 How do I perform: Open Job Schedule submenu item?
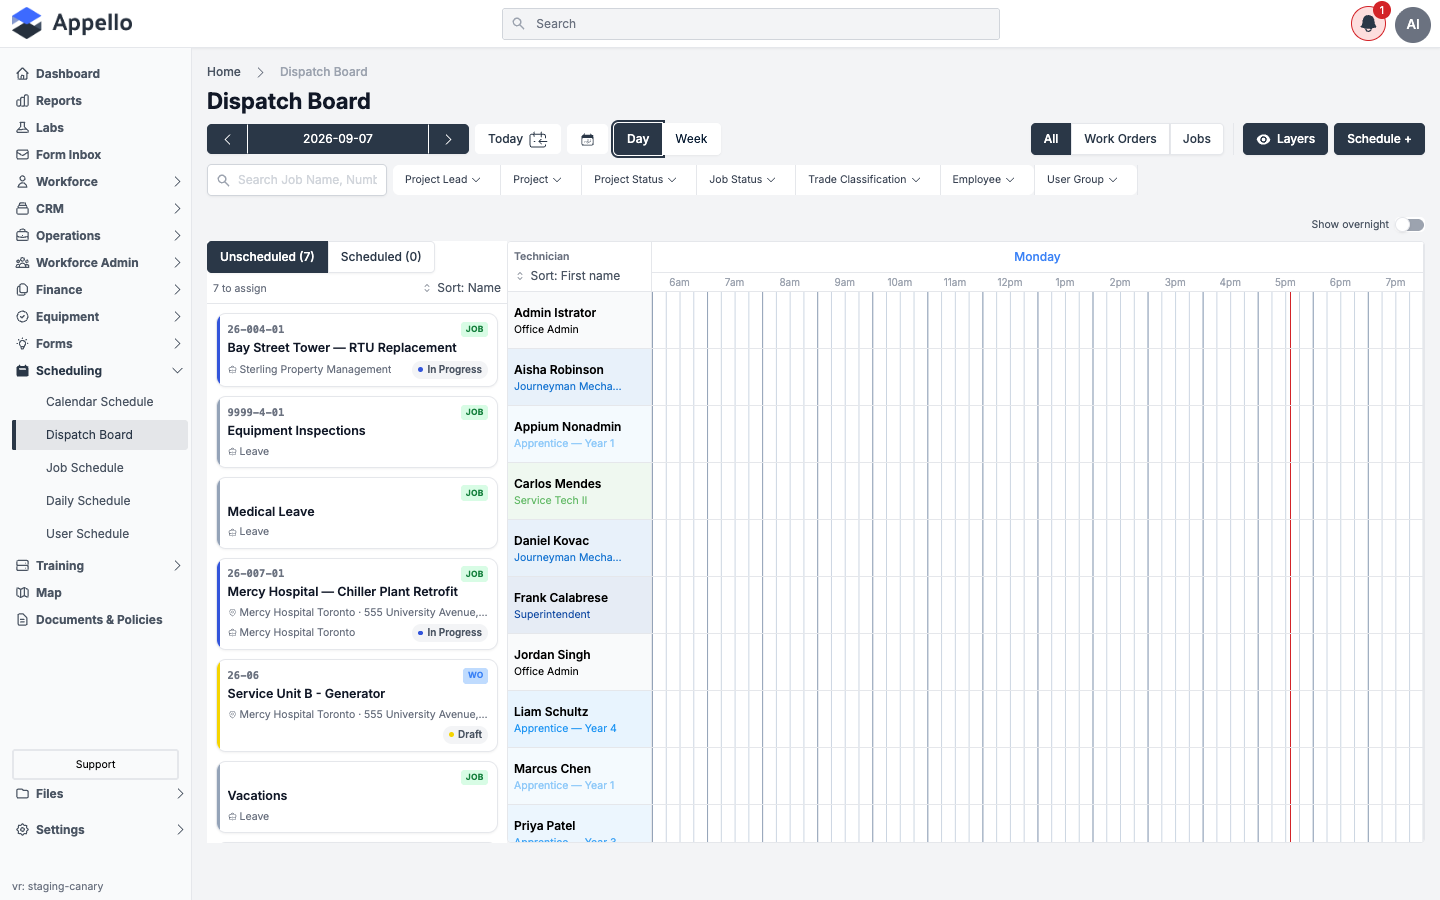pyautogui.click(x=85, y=468)
